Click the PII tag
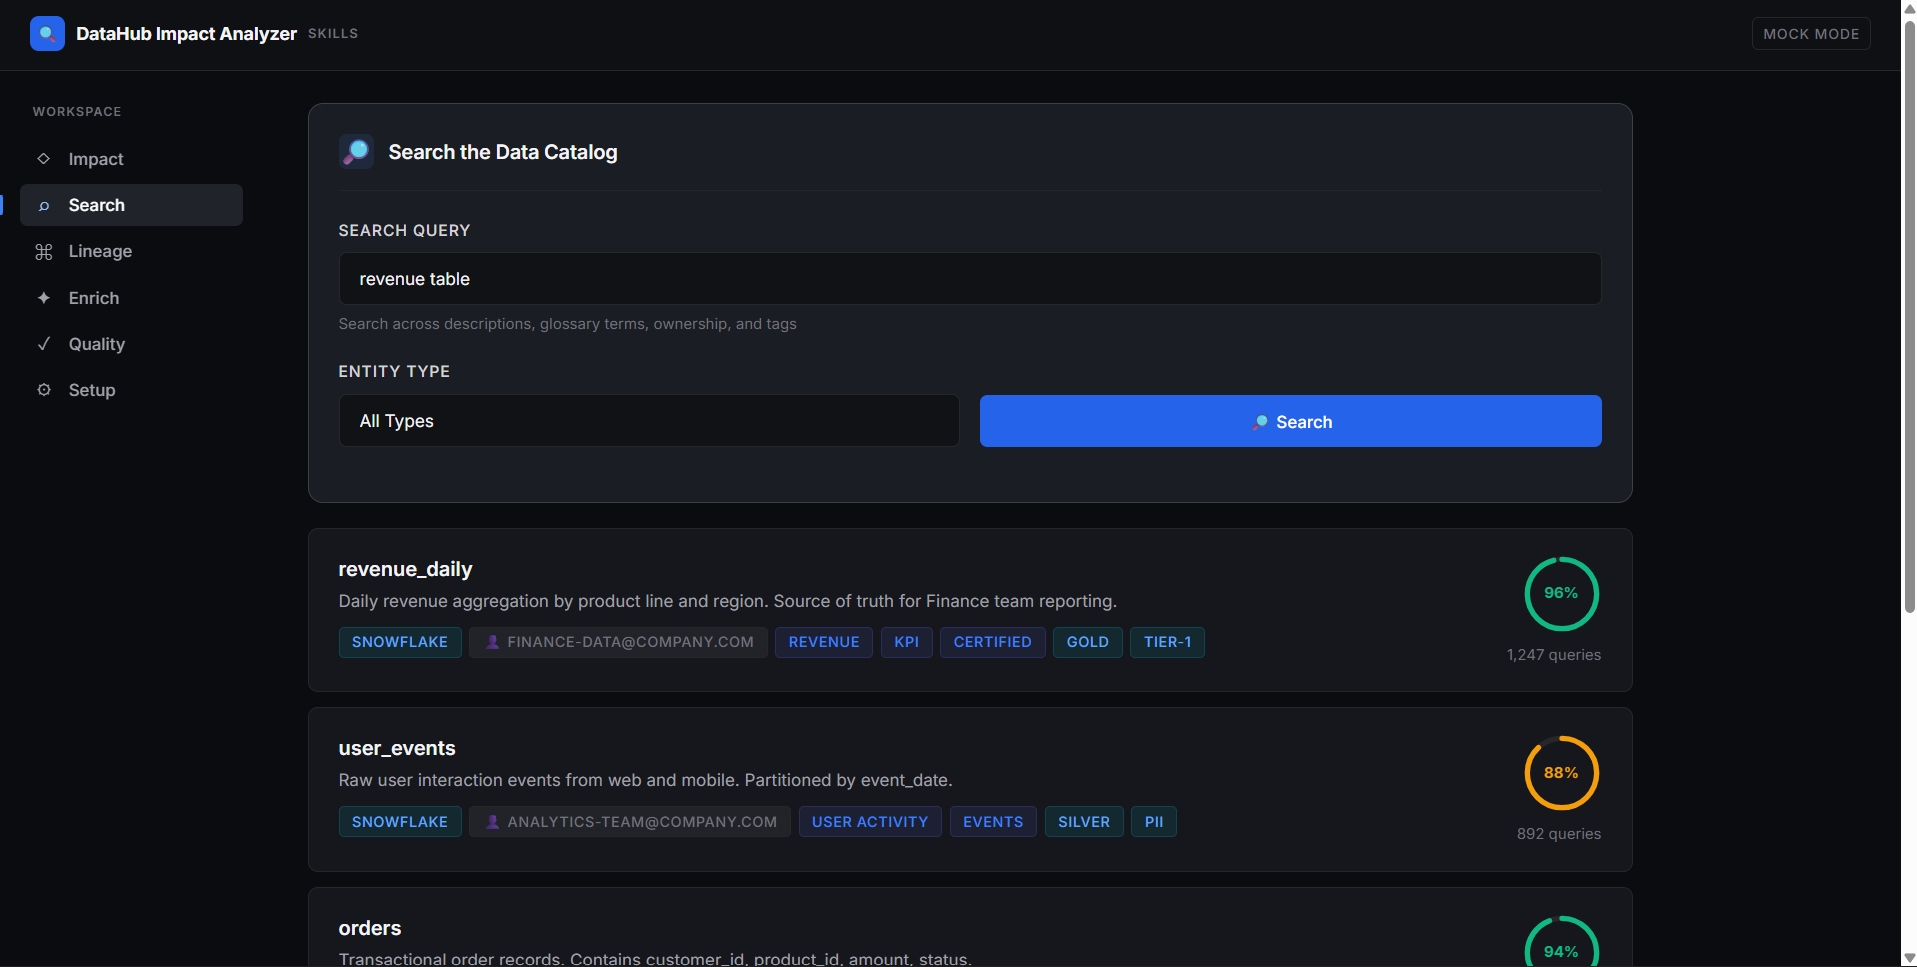 pyautogui.click(x=1154, y=822)
